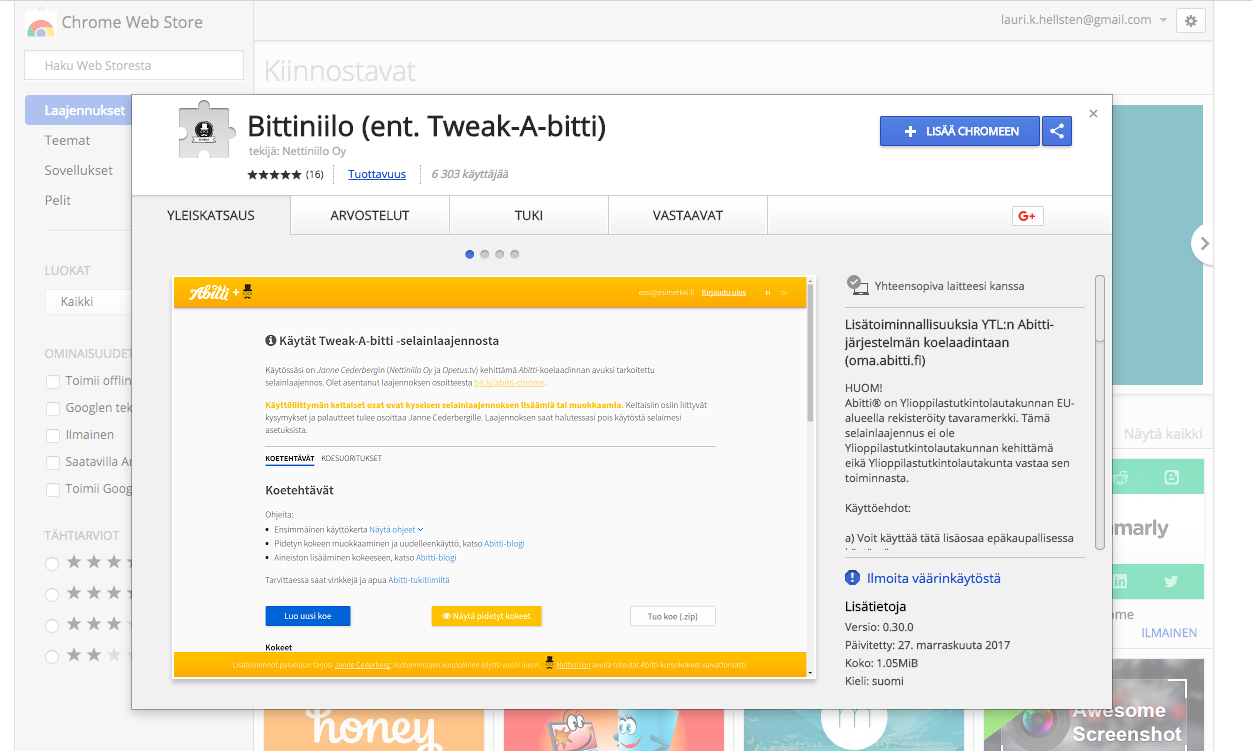The width and height of the screenshot is (1252, 751).
Task: Select the three-star rating filter
Action: 52,625
